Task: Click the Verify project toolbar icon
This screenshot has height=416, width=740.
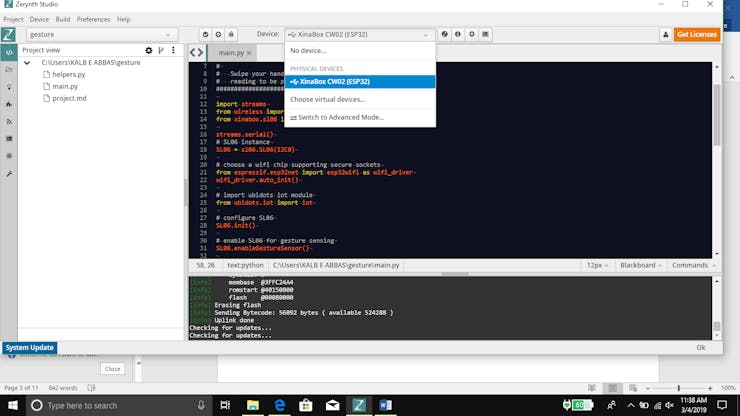Action: (x=205, y=34)
